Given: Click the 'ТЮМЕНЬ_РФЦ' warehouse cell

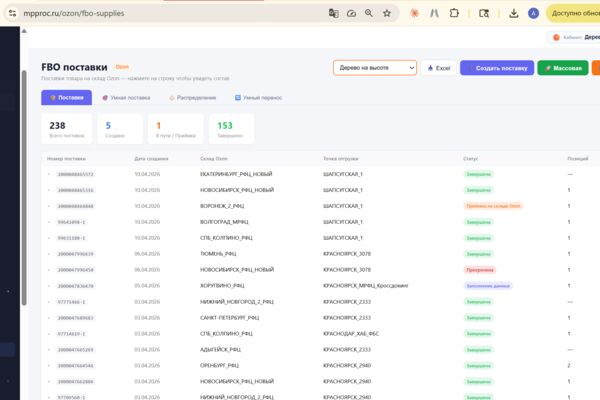Looking at the screenshot, I should tap(218, 254).
